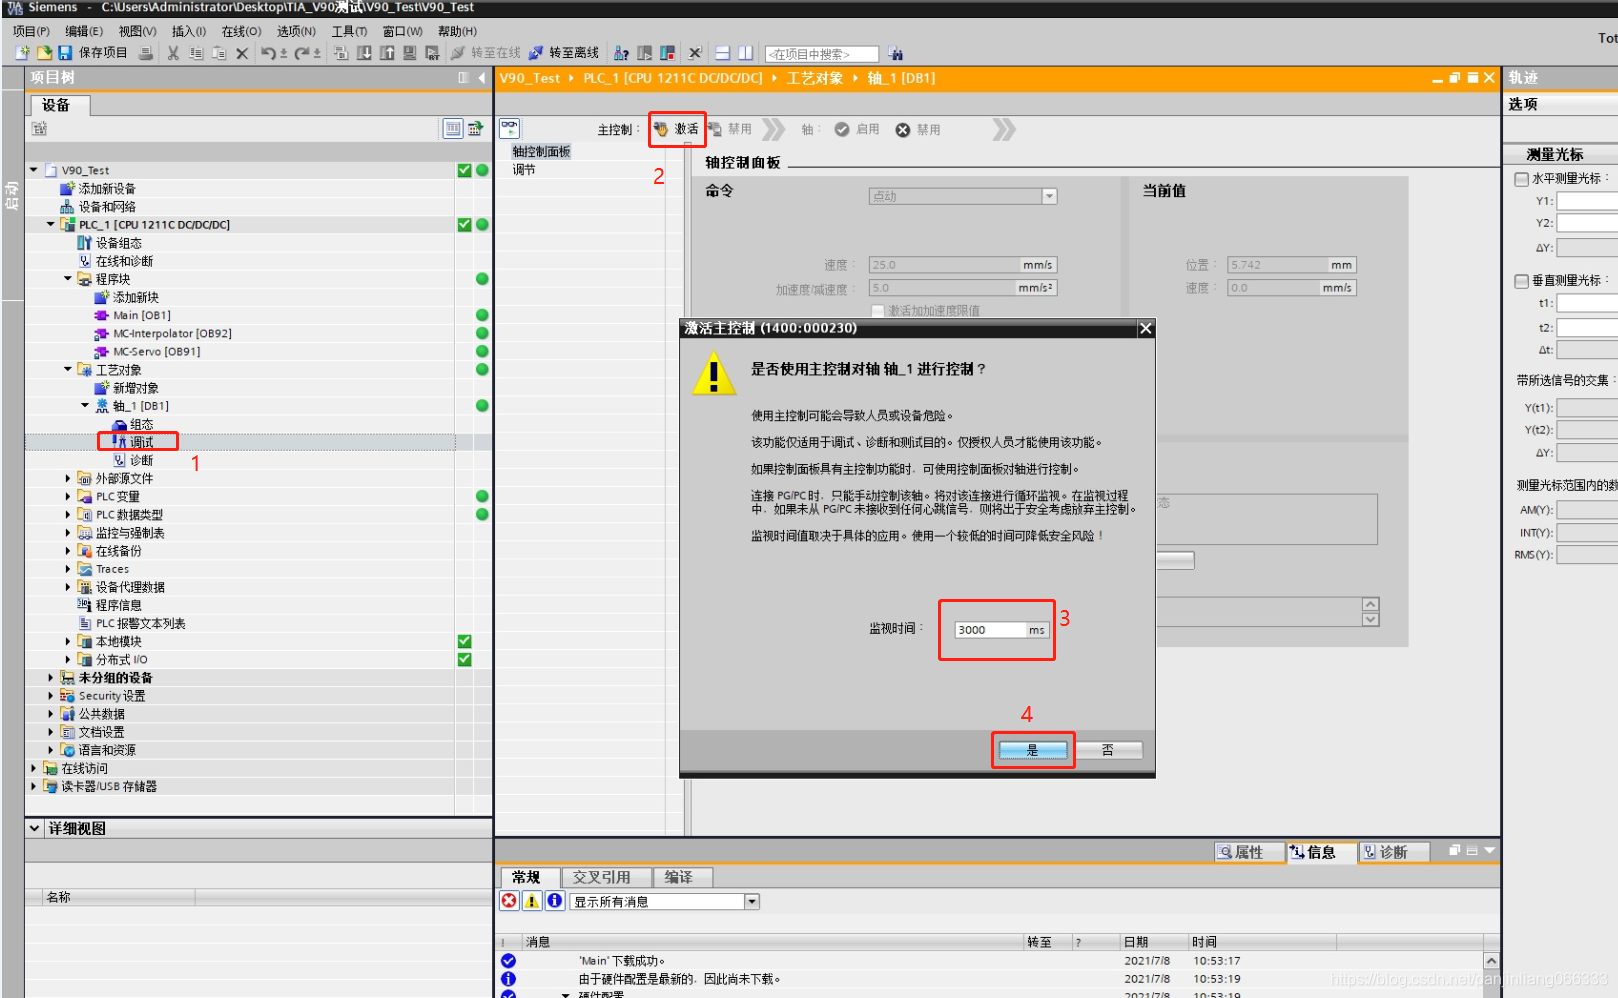Close the activate master control dialog
This screenshot has height=998, width=1618.
pos(1146,328)
